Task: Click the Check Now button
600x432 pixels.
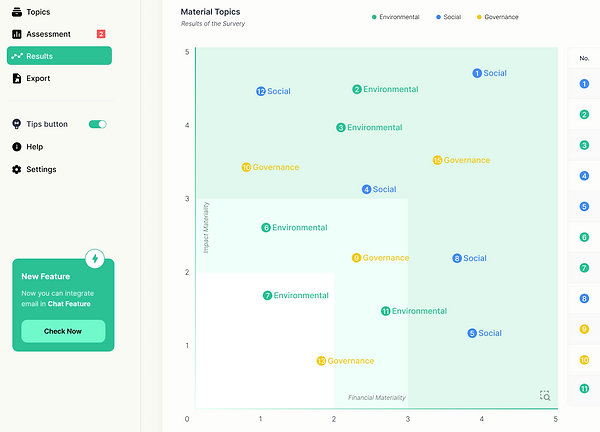Action: (x=63, y=331)
